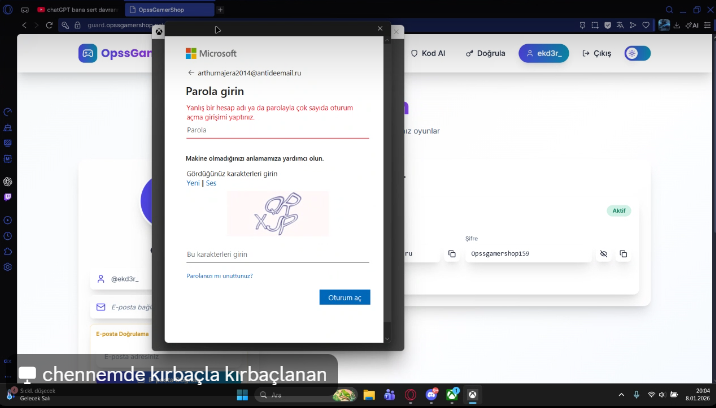Open the browser profile avatar
This screenshot has height=408, width=716.
tap(664, 25)
